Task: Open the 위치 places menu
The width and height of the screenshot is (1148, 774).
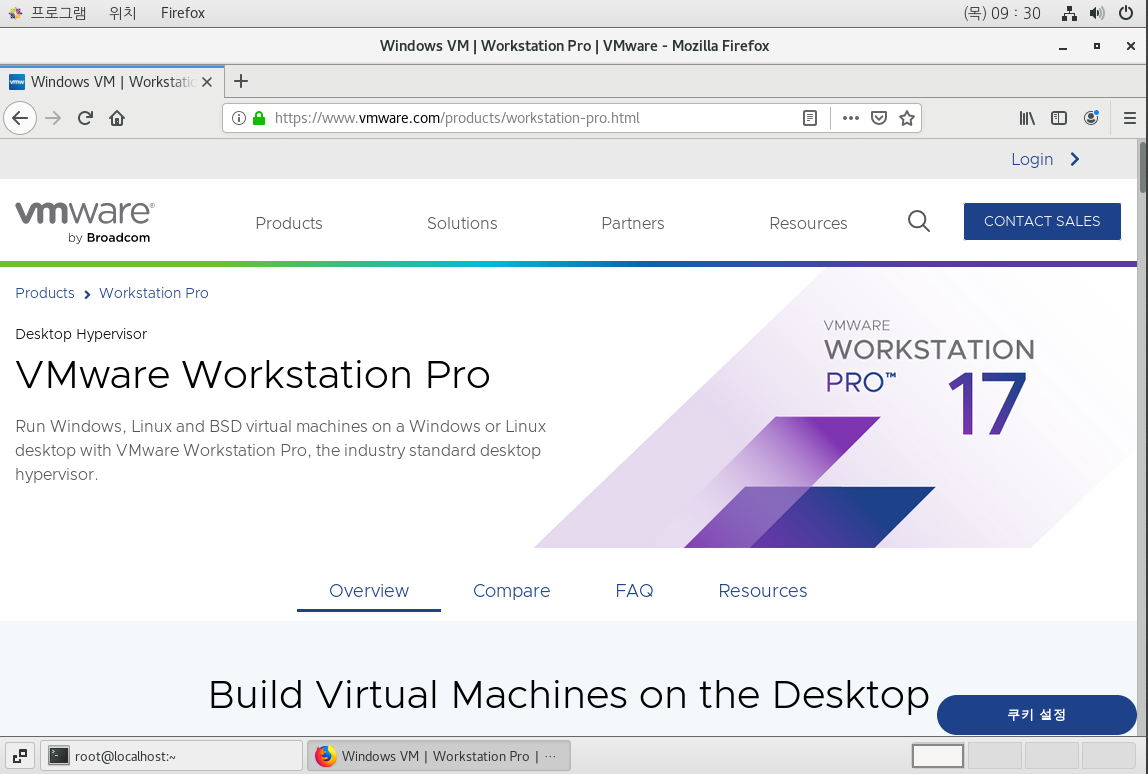Action: (122, 13)
